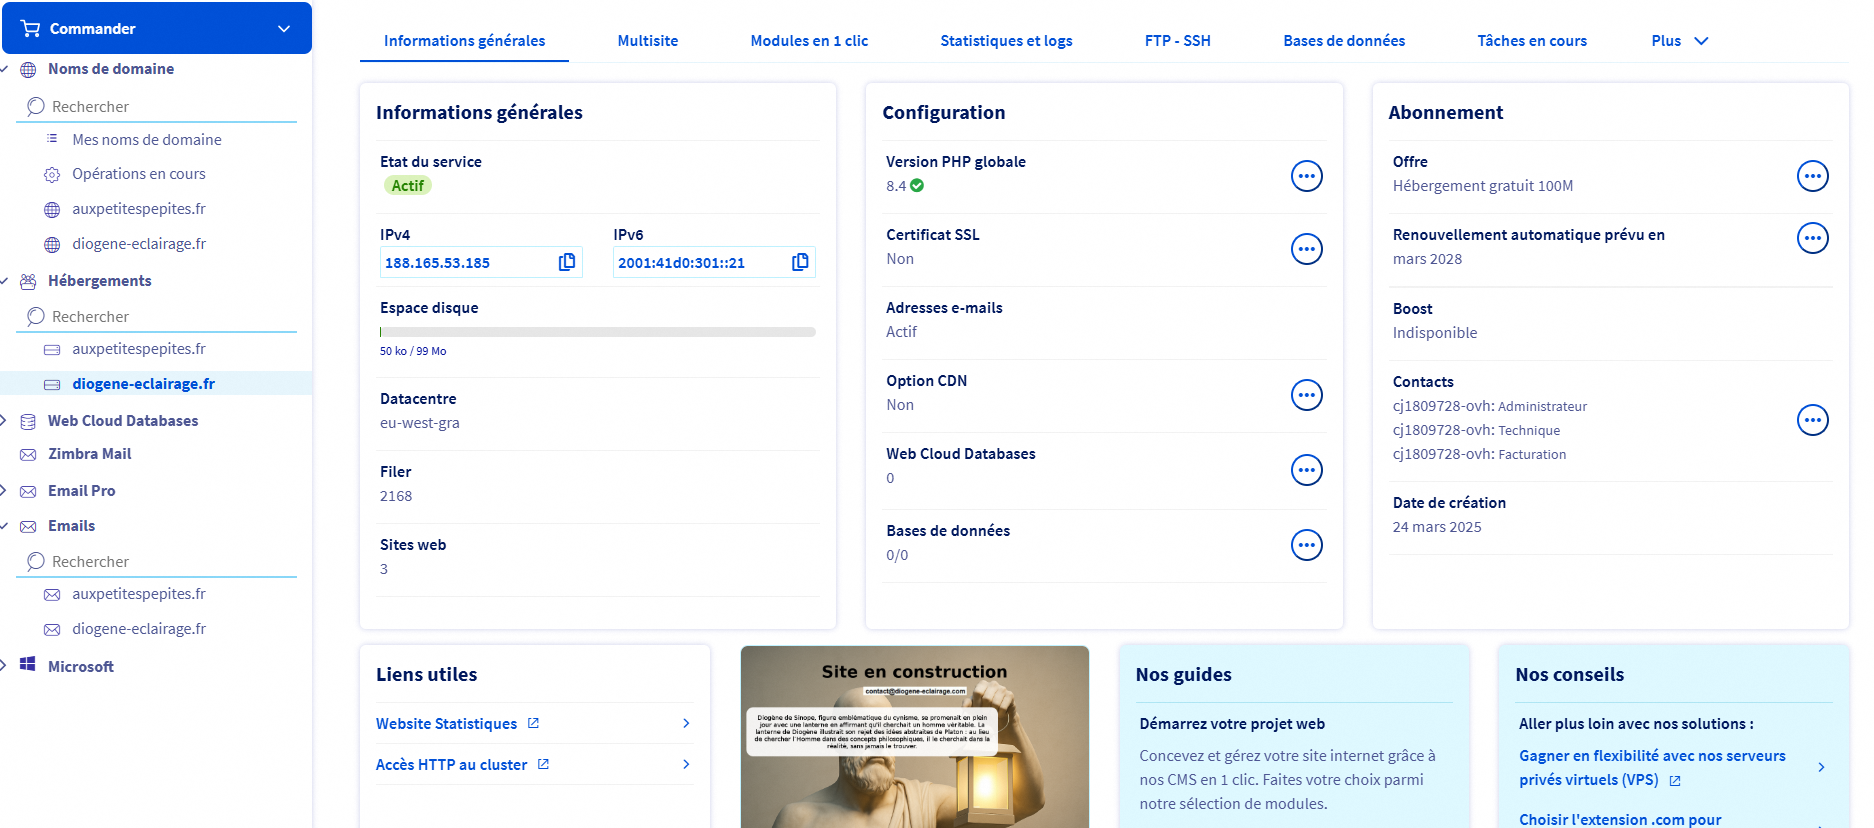The image size is (1874, 828).
Task: Open actions menu for Version PHP globale
Action: (1306, 176)
